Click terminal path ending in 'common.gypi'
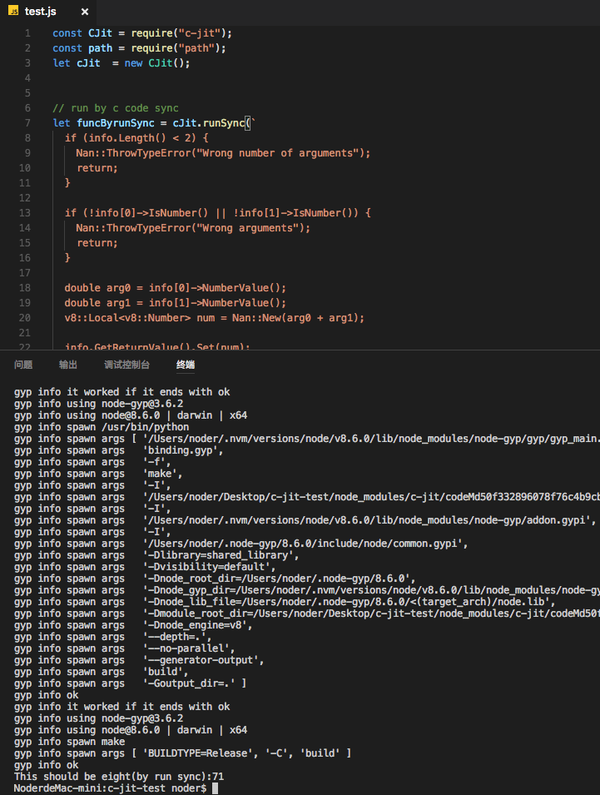The height and width of the screenshot is (795, 600). pyautogui.click(x=306, y=544)
